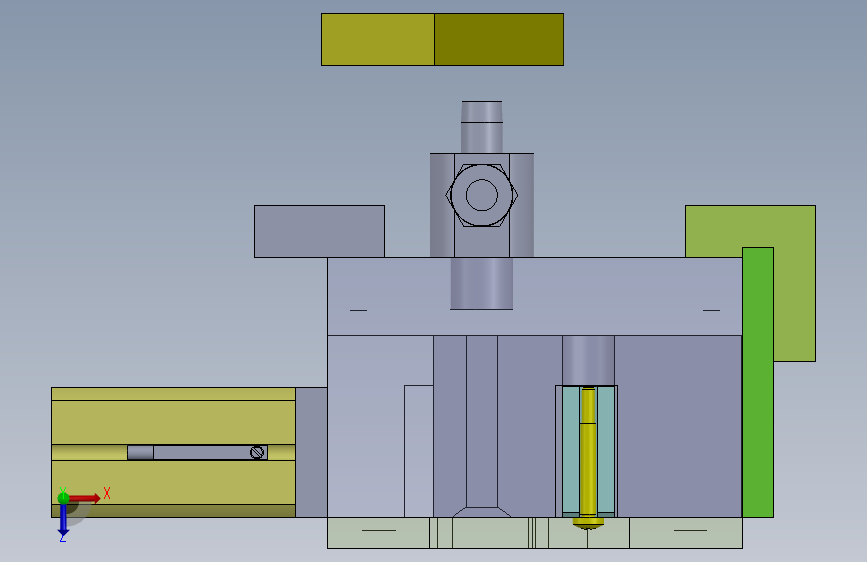The height and width of the screenshot is (562, 867).
Task: Select the gray rectangular block left of the nut
Action: (319, 231)
